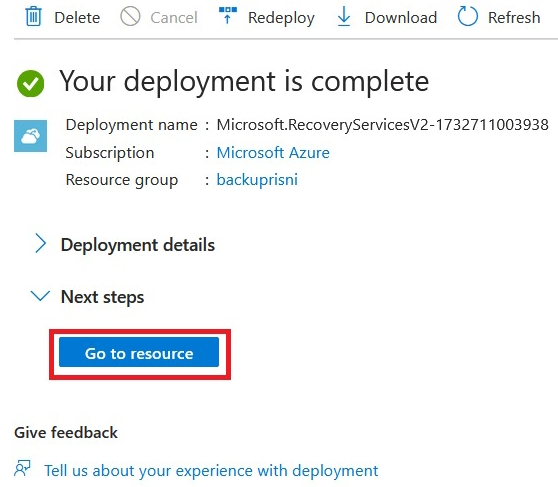The width and height of the screenshot is (558, 487).
Task: Select the Delete toolbar label
Action: pos(77,17)
